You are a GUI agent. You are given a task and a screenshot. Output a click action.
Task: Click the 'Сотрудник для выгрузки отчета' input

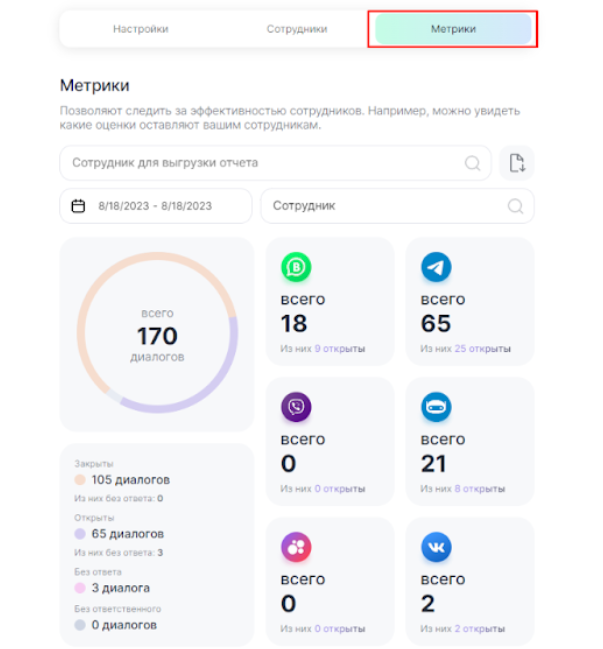click(260, 163)
